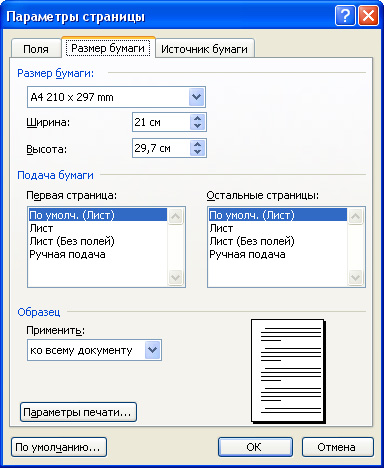This screenshot has height=468, width=384.
Task: Click the A4 210 x 297 mm combo box
Action: pyautogui.click(x=116, y=97)
